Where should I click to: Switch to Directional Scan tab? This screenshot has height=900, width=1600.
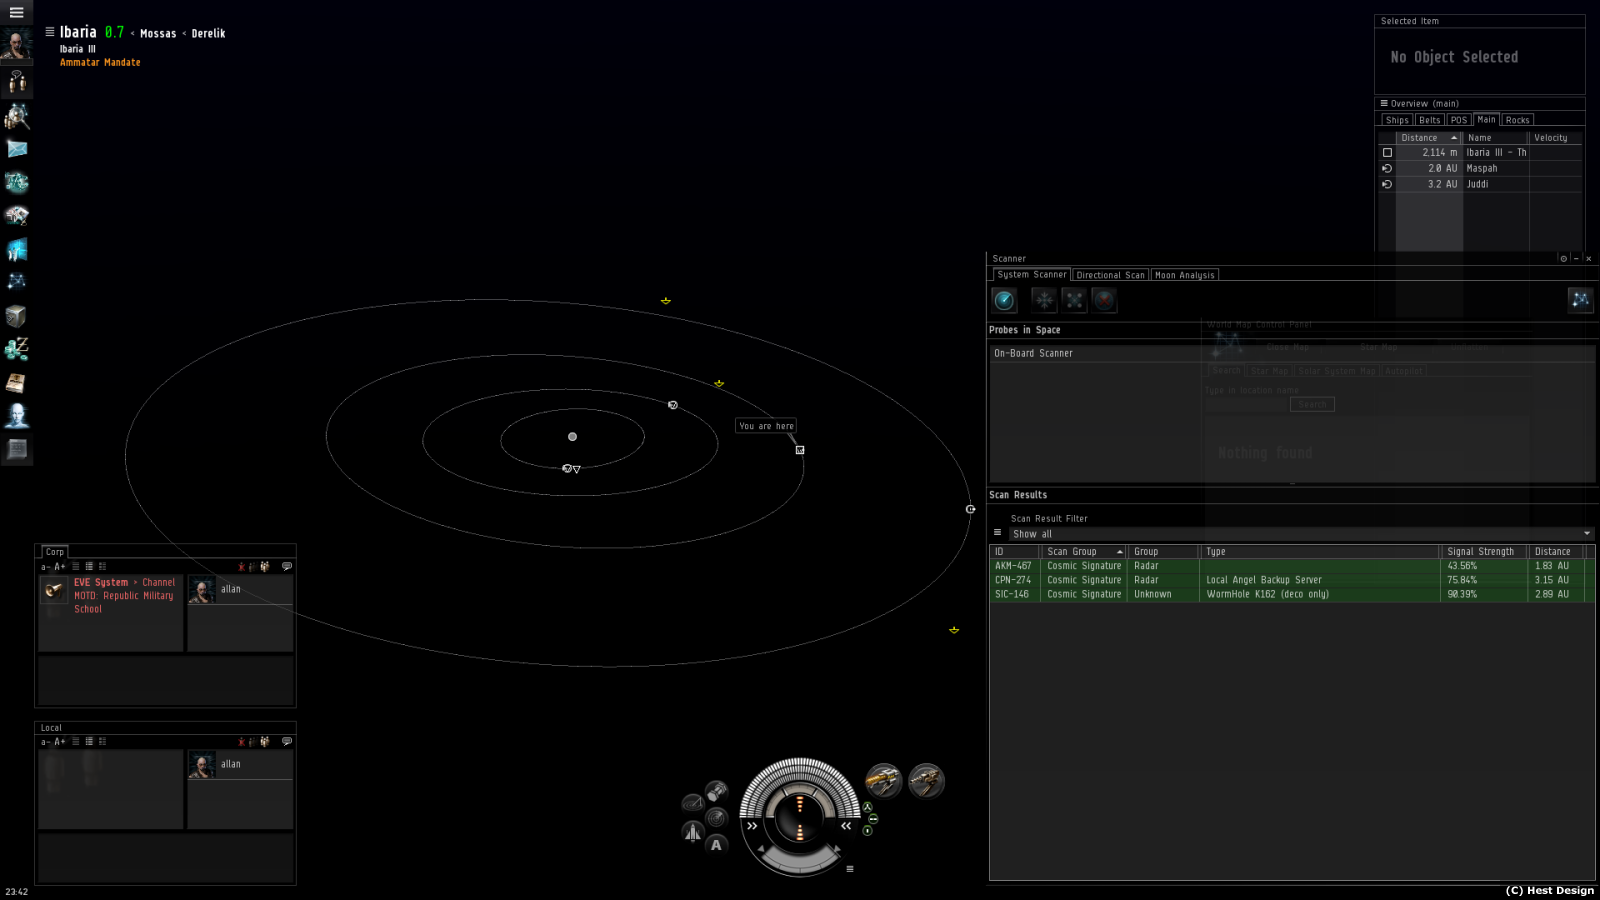[1110, 275]
